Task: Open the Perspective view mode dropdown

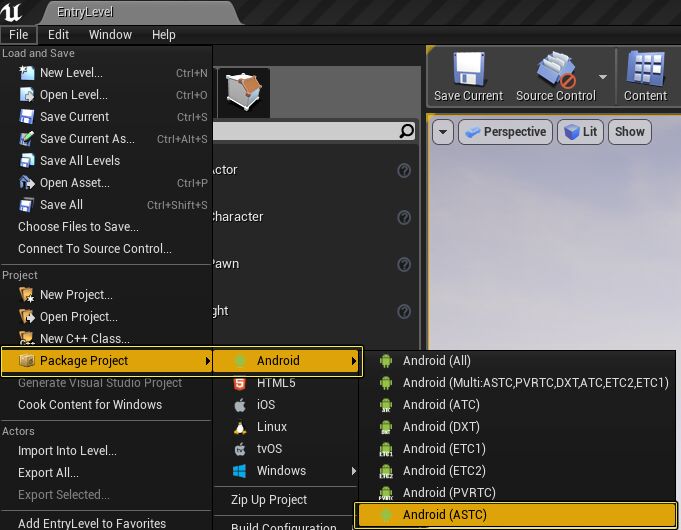Action: (506, 132)
